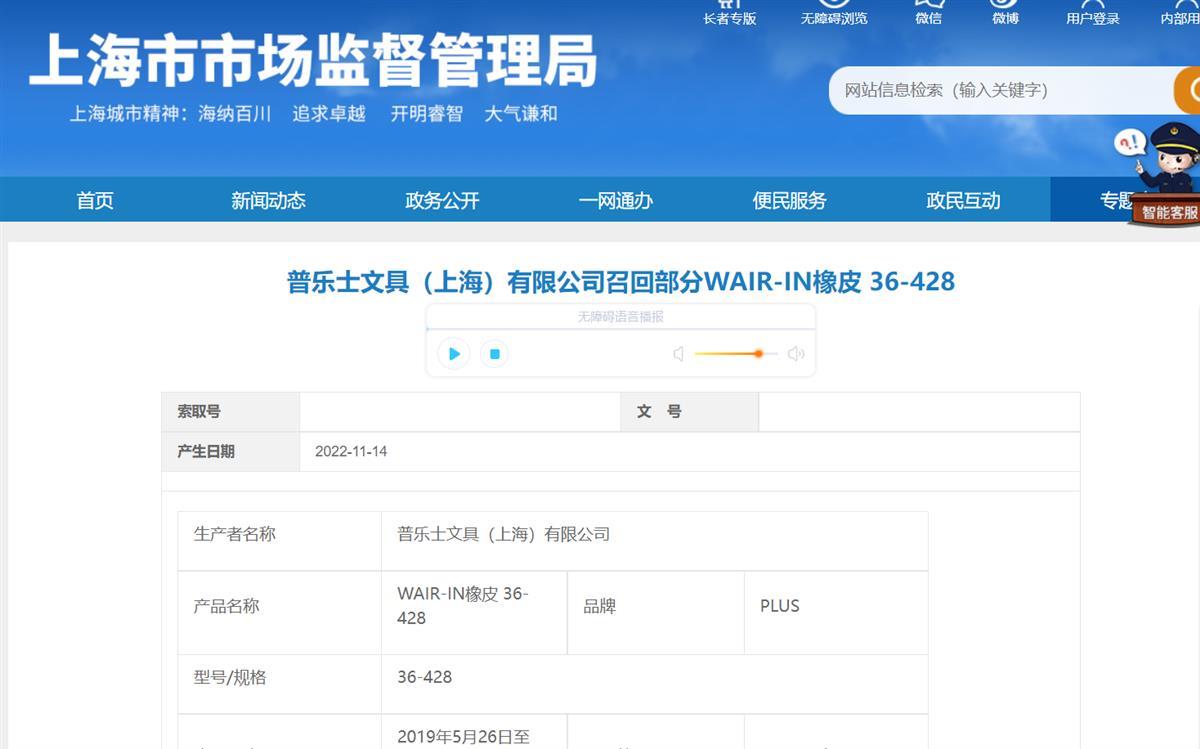1200x749 pixels.
Task: Stop the voice broadcast playback
Action: (494, 354)
